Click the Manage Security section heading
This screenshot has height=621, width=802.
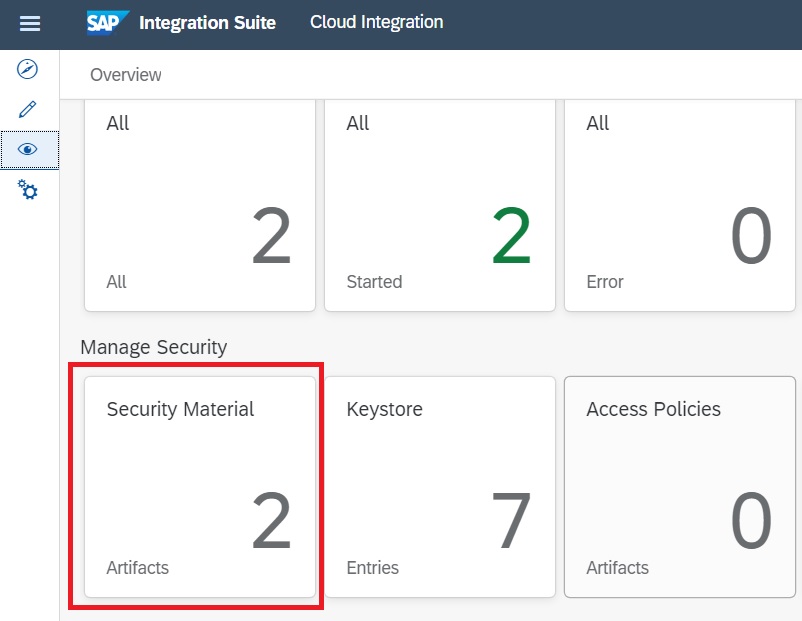[154, 347]
